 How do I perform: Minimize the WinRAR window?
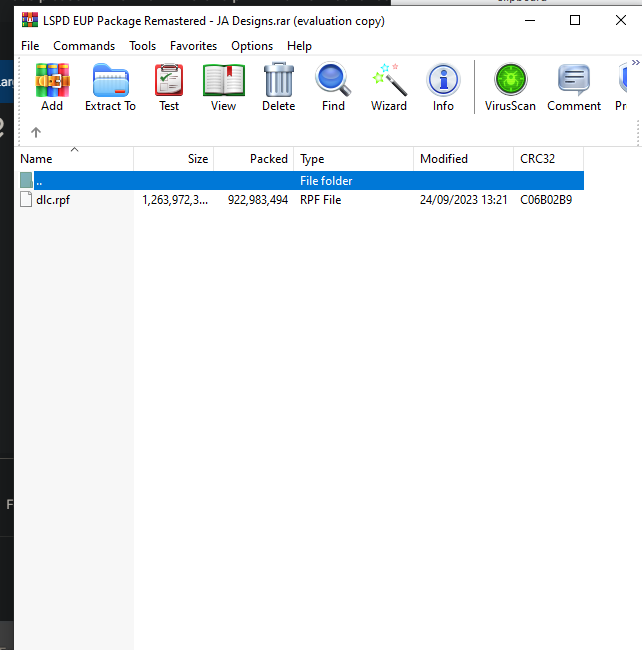click(x=530, y=20)
